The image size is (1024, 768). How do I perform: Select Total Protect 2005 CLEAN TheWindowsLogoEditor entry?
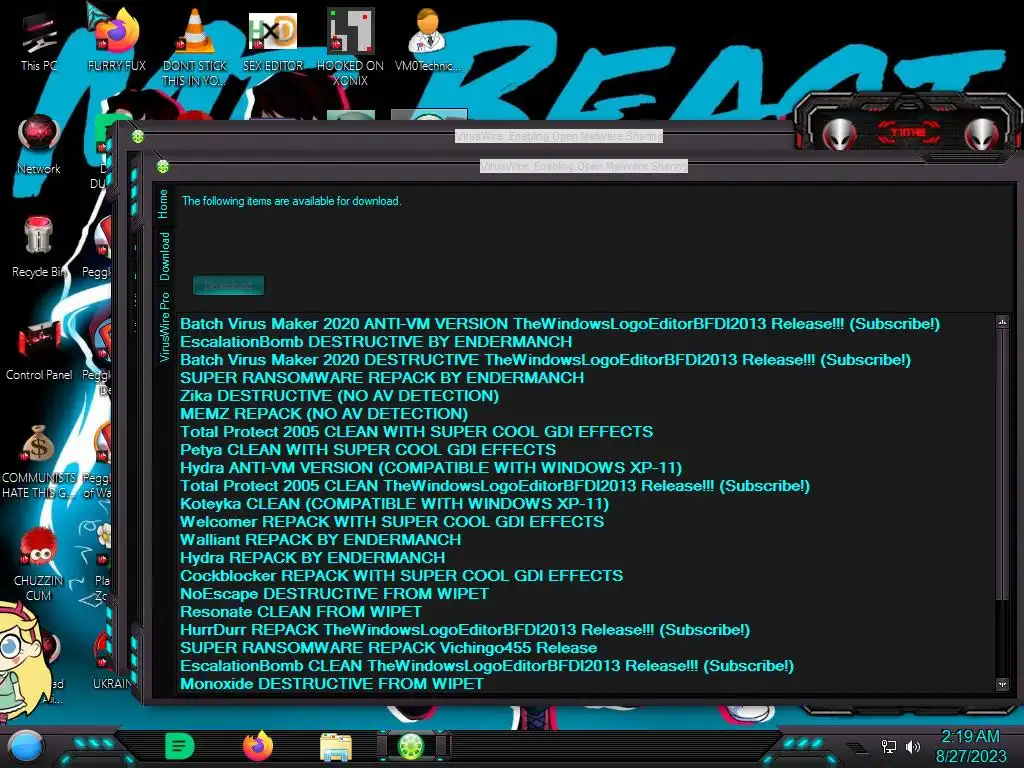point(495,486)
